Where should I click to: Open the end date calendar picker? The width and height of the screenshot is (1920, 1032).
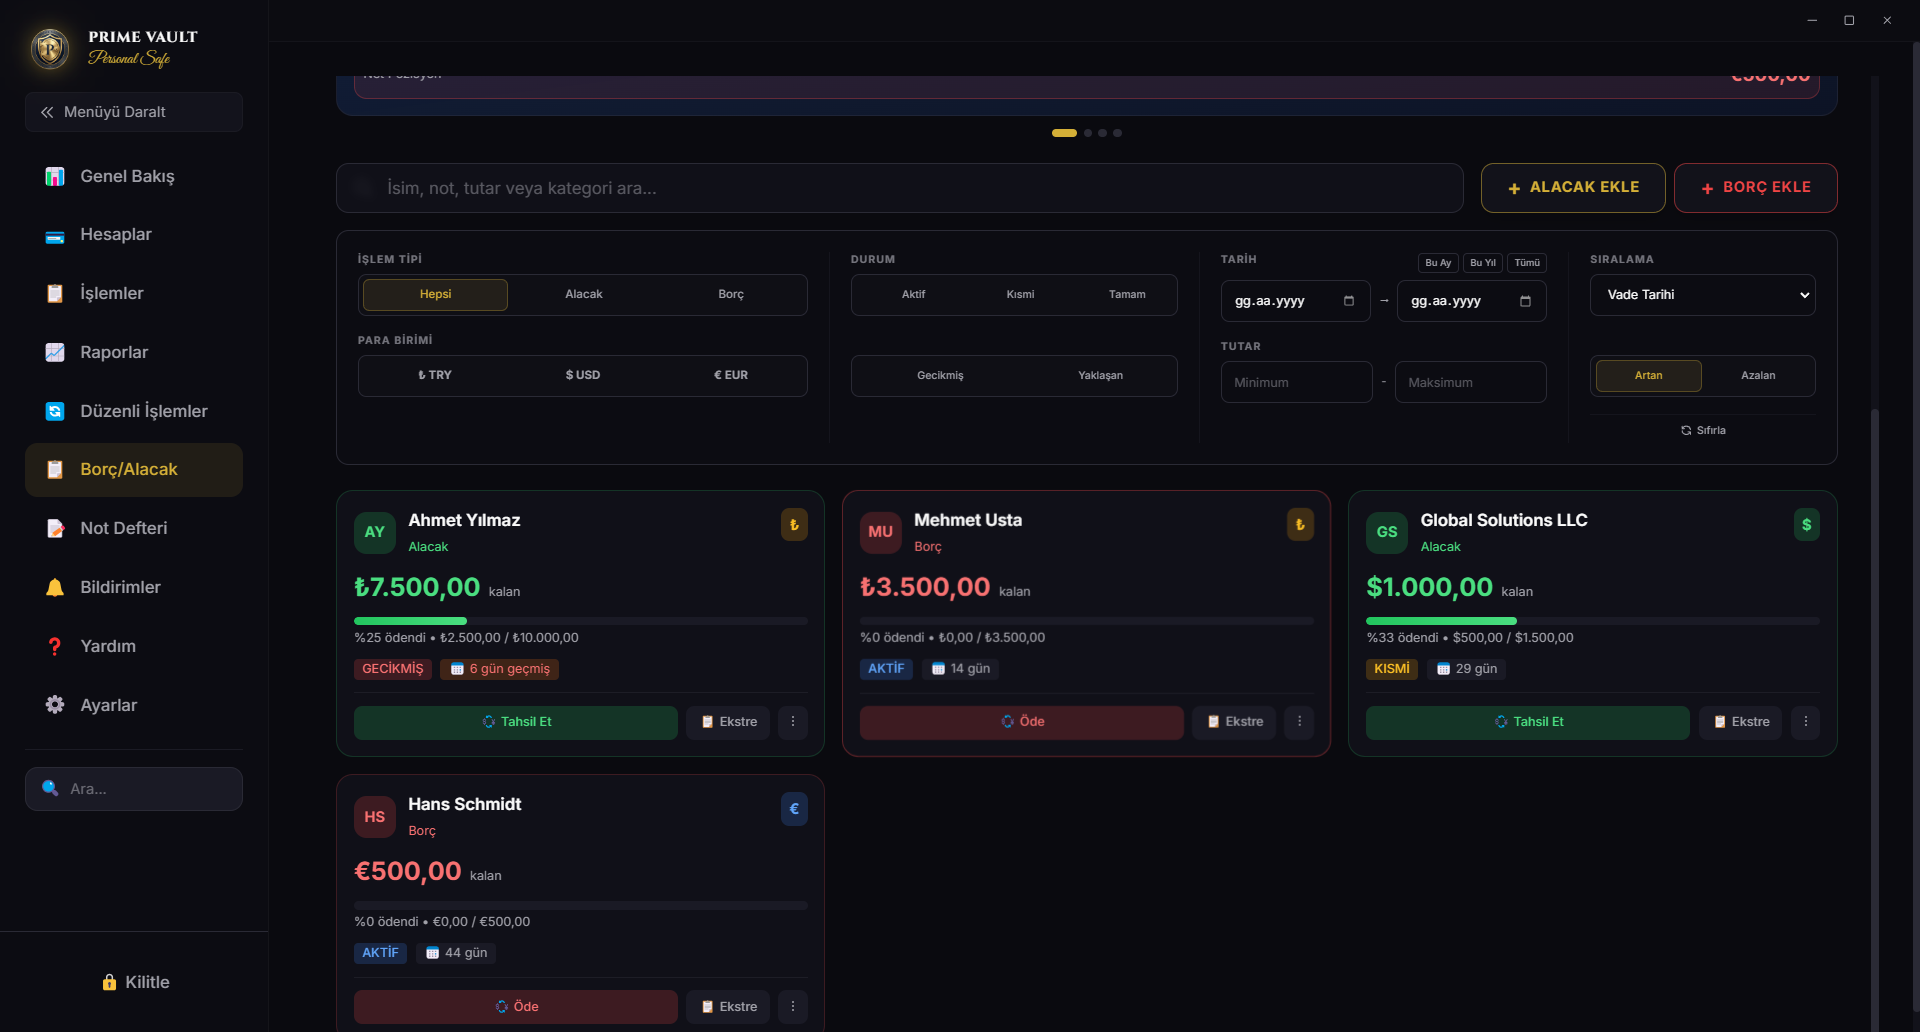click(1525, 301)
